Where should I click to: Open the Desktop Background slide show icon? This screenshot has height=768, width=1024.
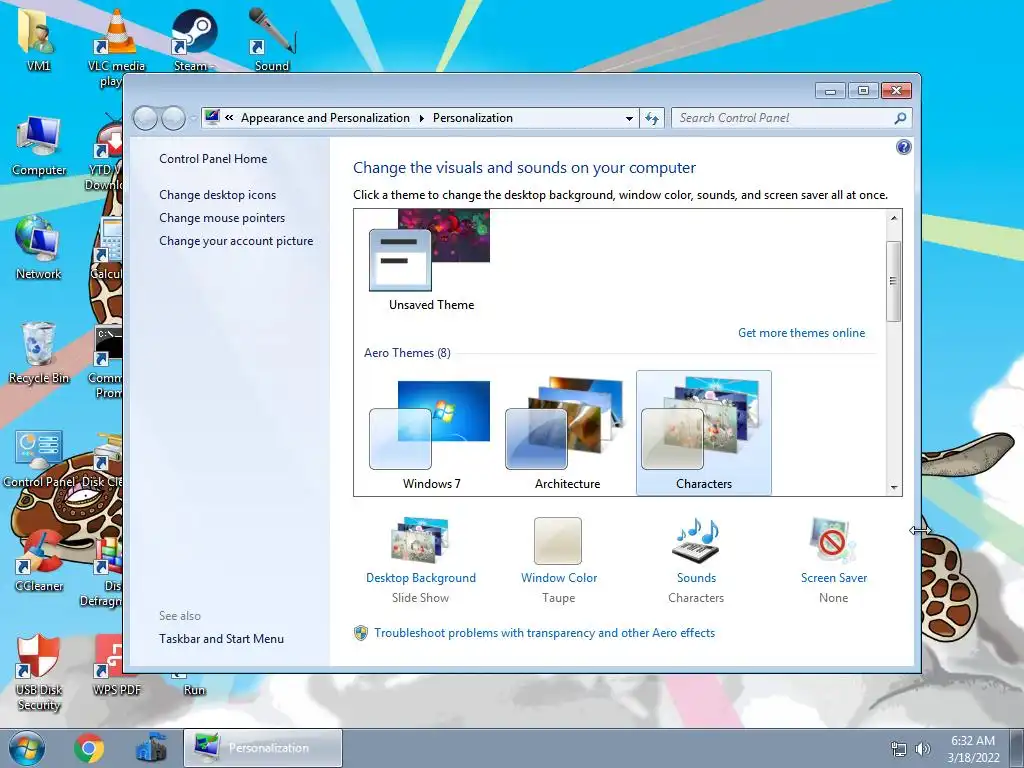pos(420,540)
